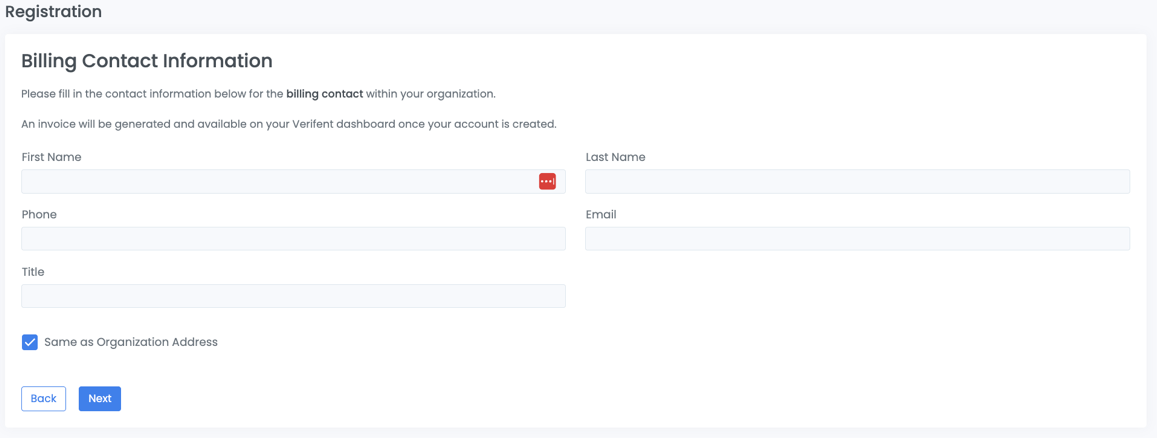Click the 'Phone' field label
Screen dimensions: 1157x438
[x=39, y=215]
